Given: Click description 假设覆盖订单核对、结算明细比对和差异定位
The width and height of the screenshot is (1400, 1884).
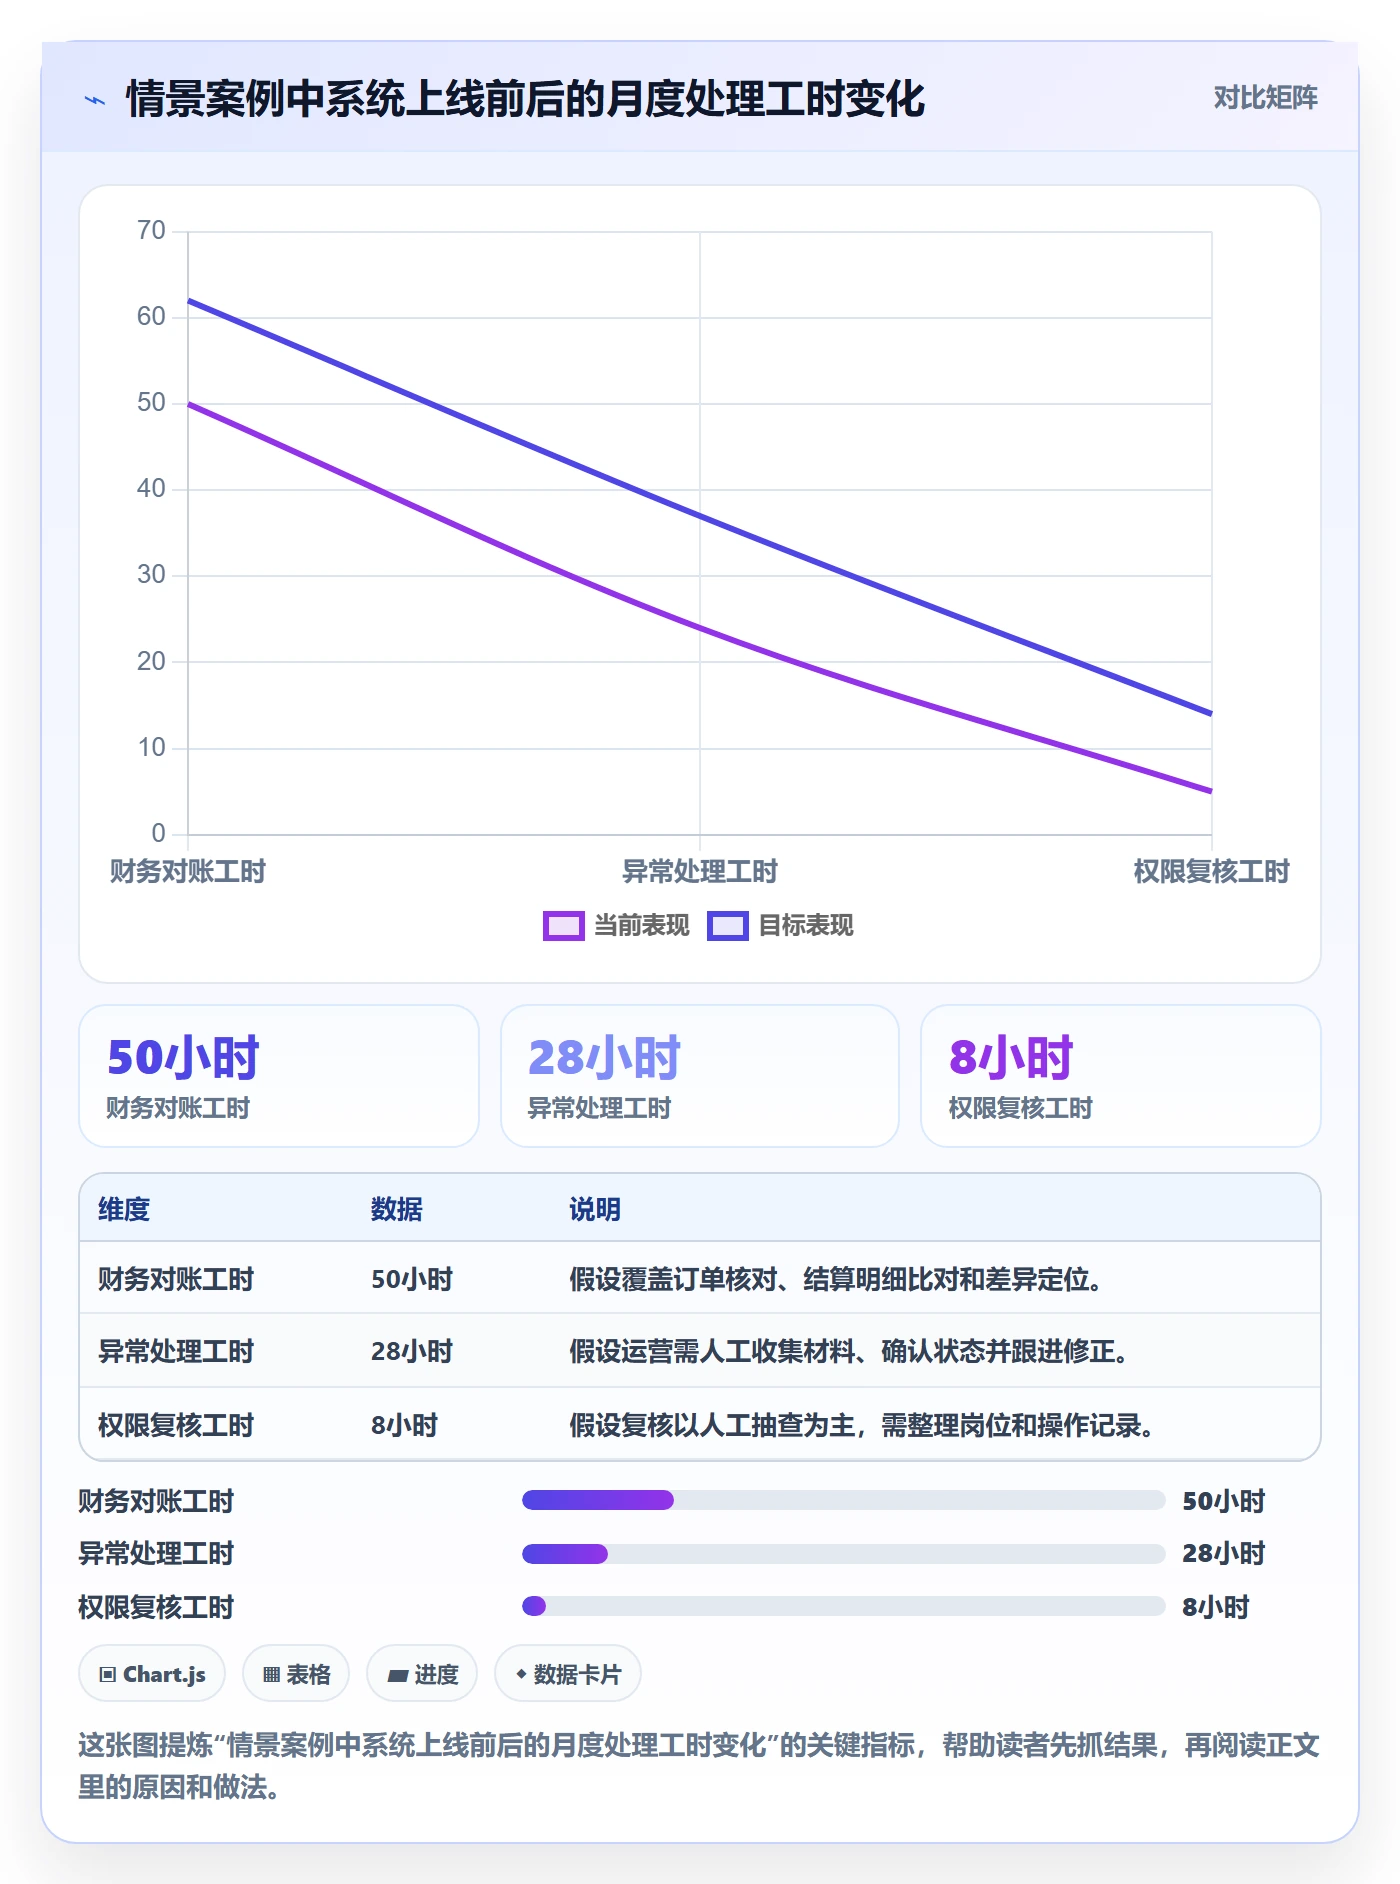Looking at the screenshot, I should pyautogui.click(x=836, y=1279).
